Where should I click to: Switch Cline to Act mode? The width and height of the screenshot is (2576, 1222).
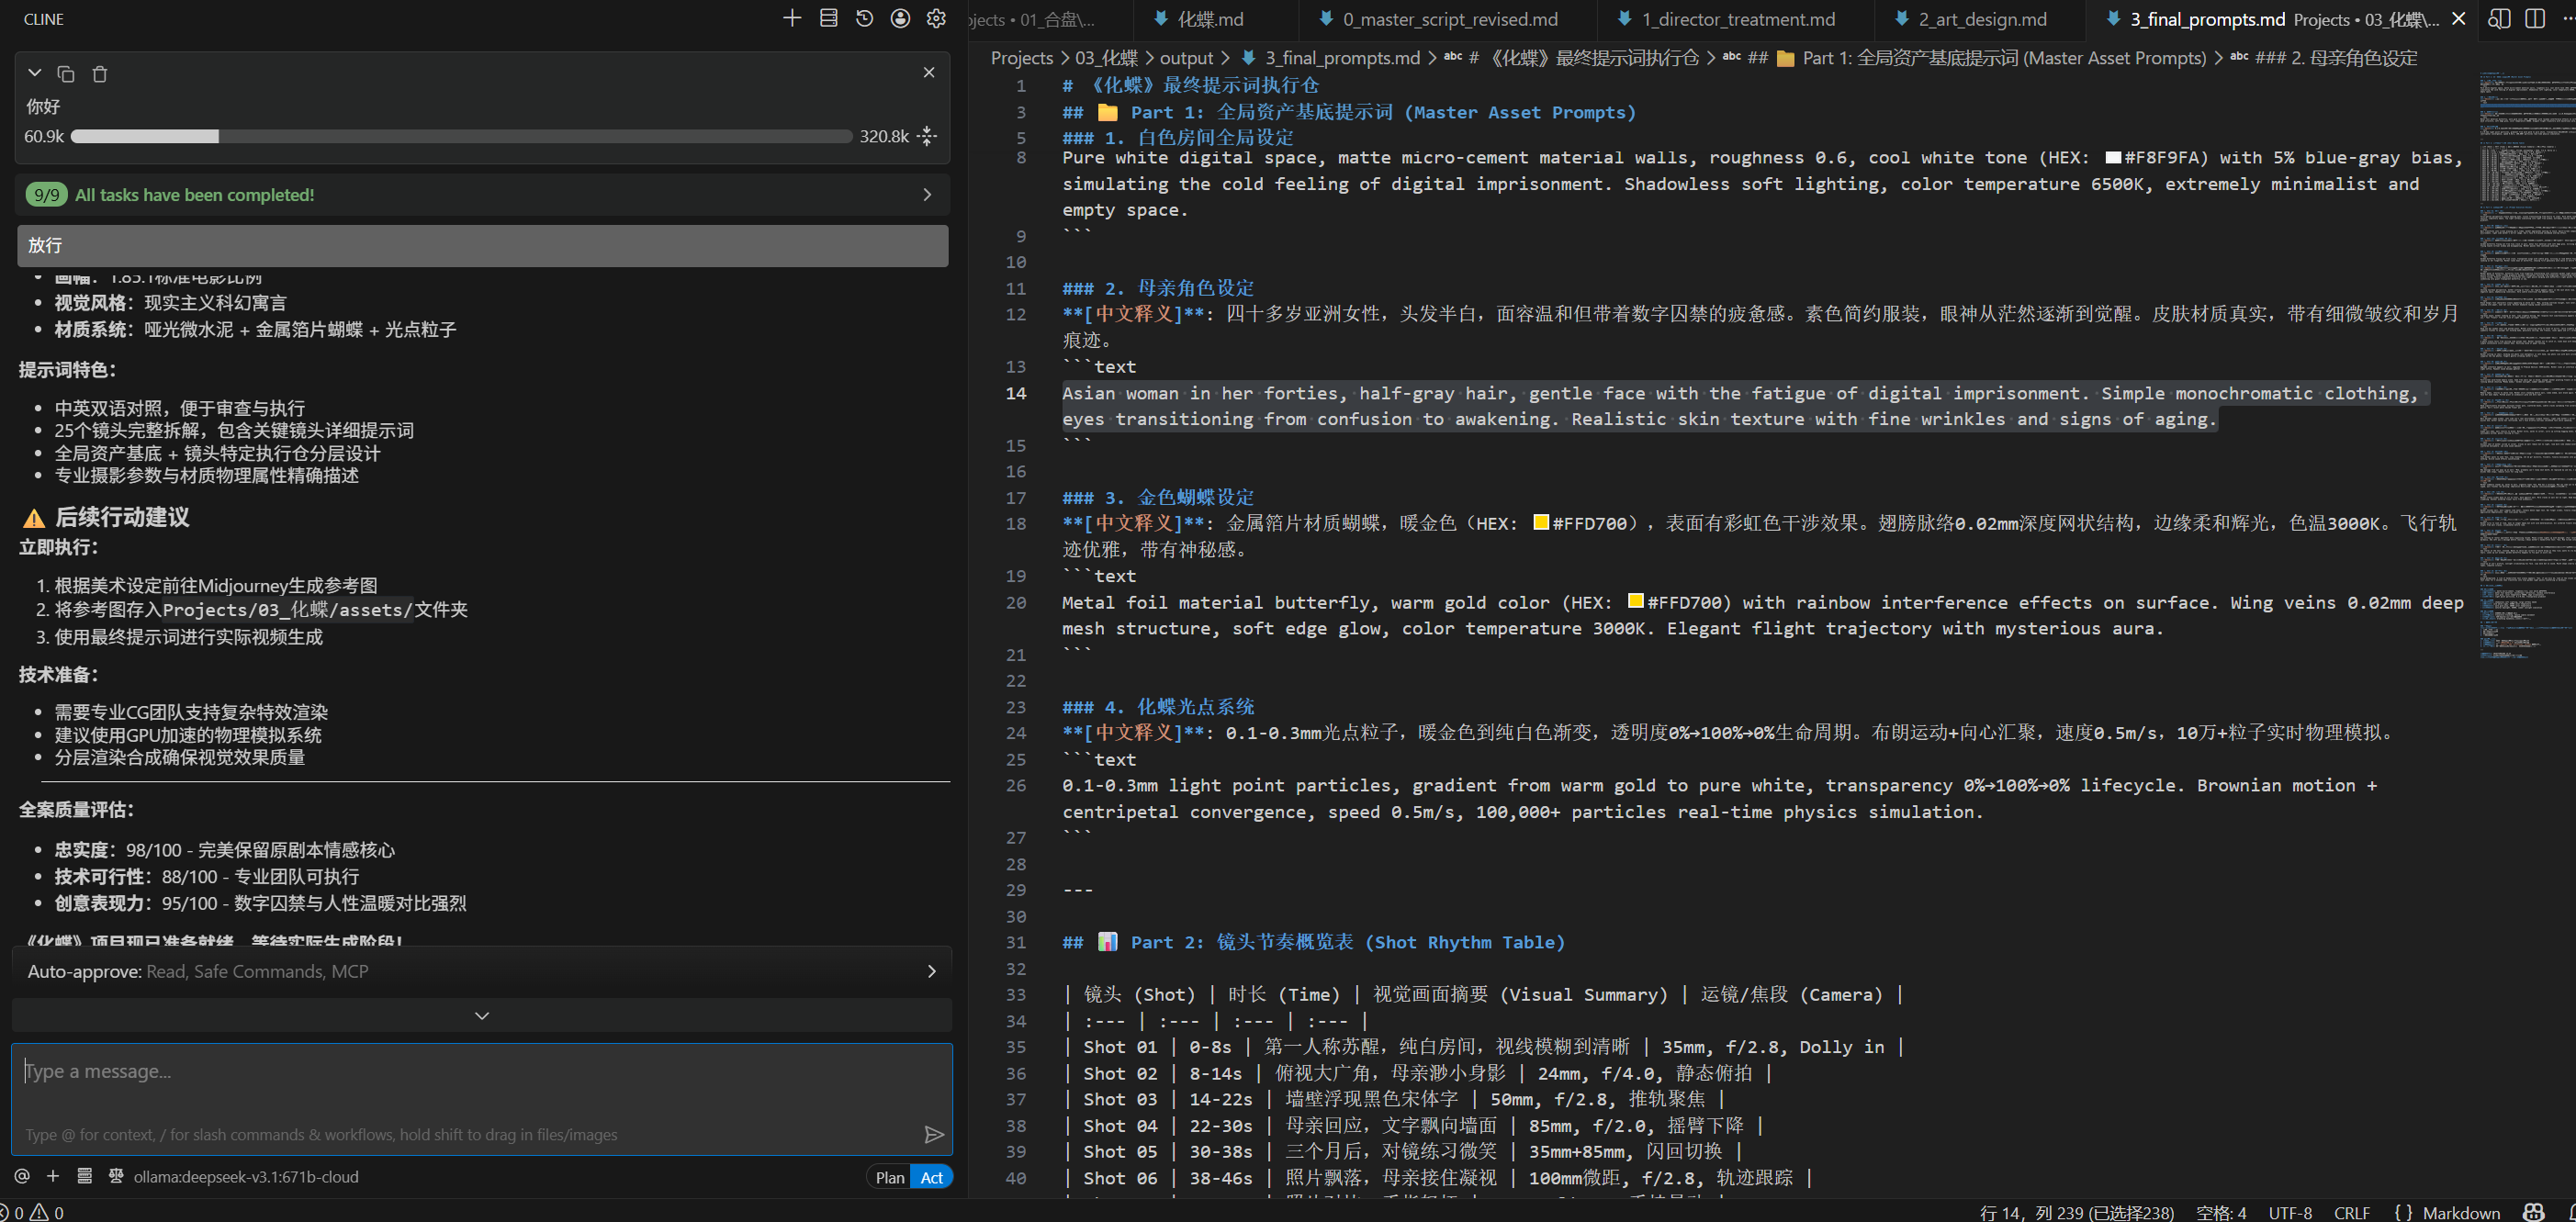coord(931,1177)
